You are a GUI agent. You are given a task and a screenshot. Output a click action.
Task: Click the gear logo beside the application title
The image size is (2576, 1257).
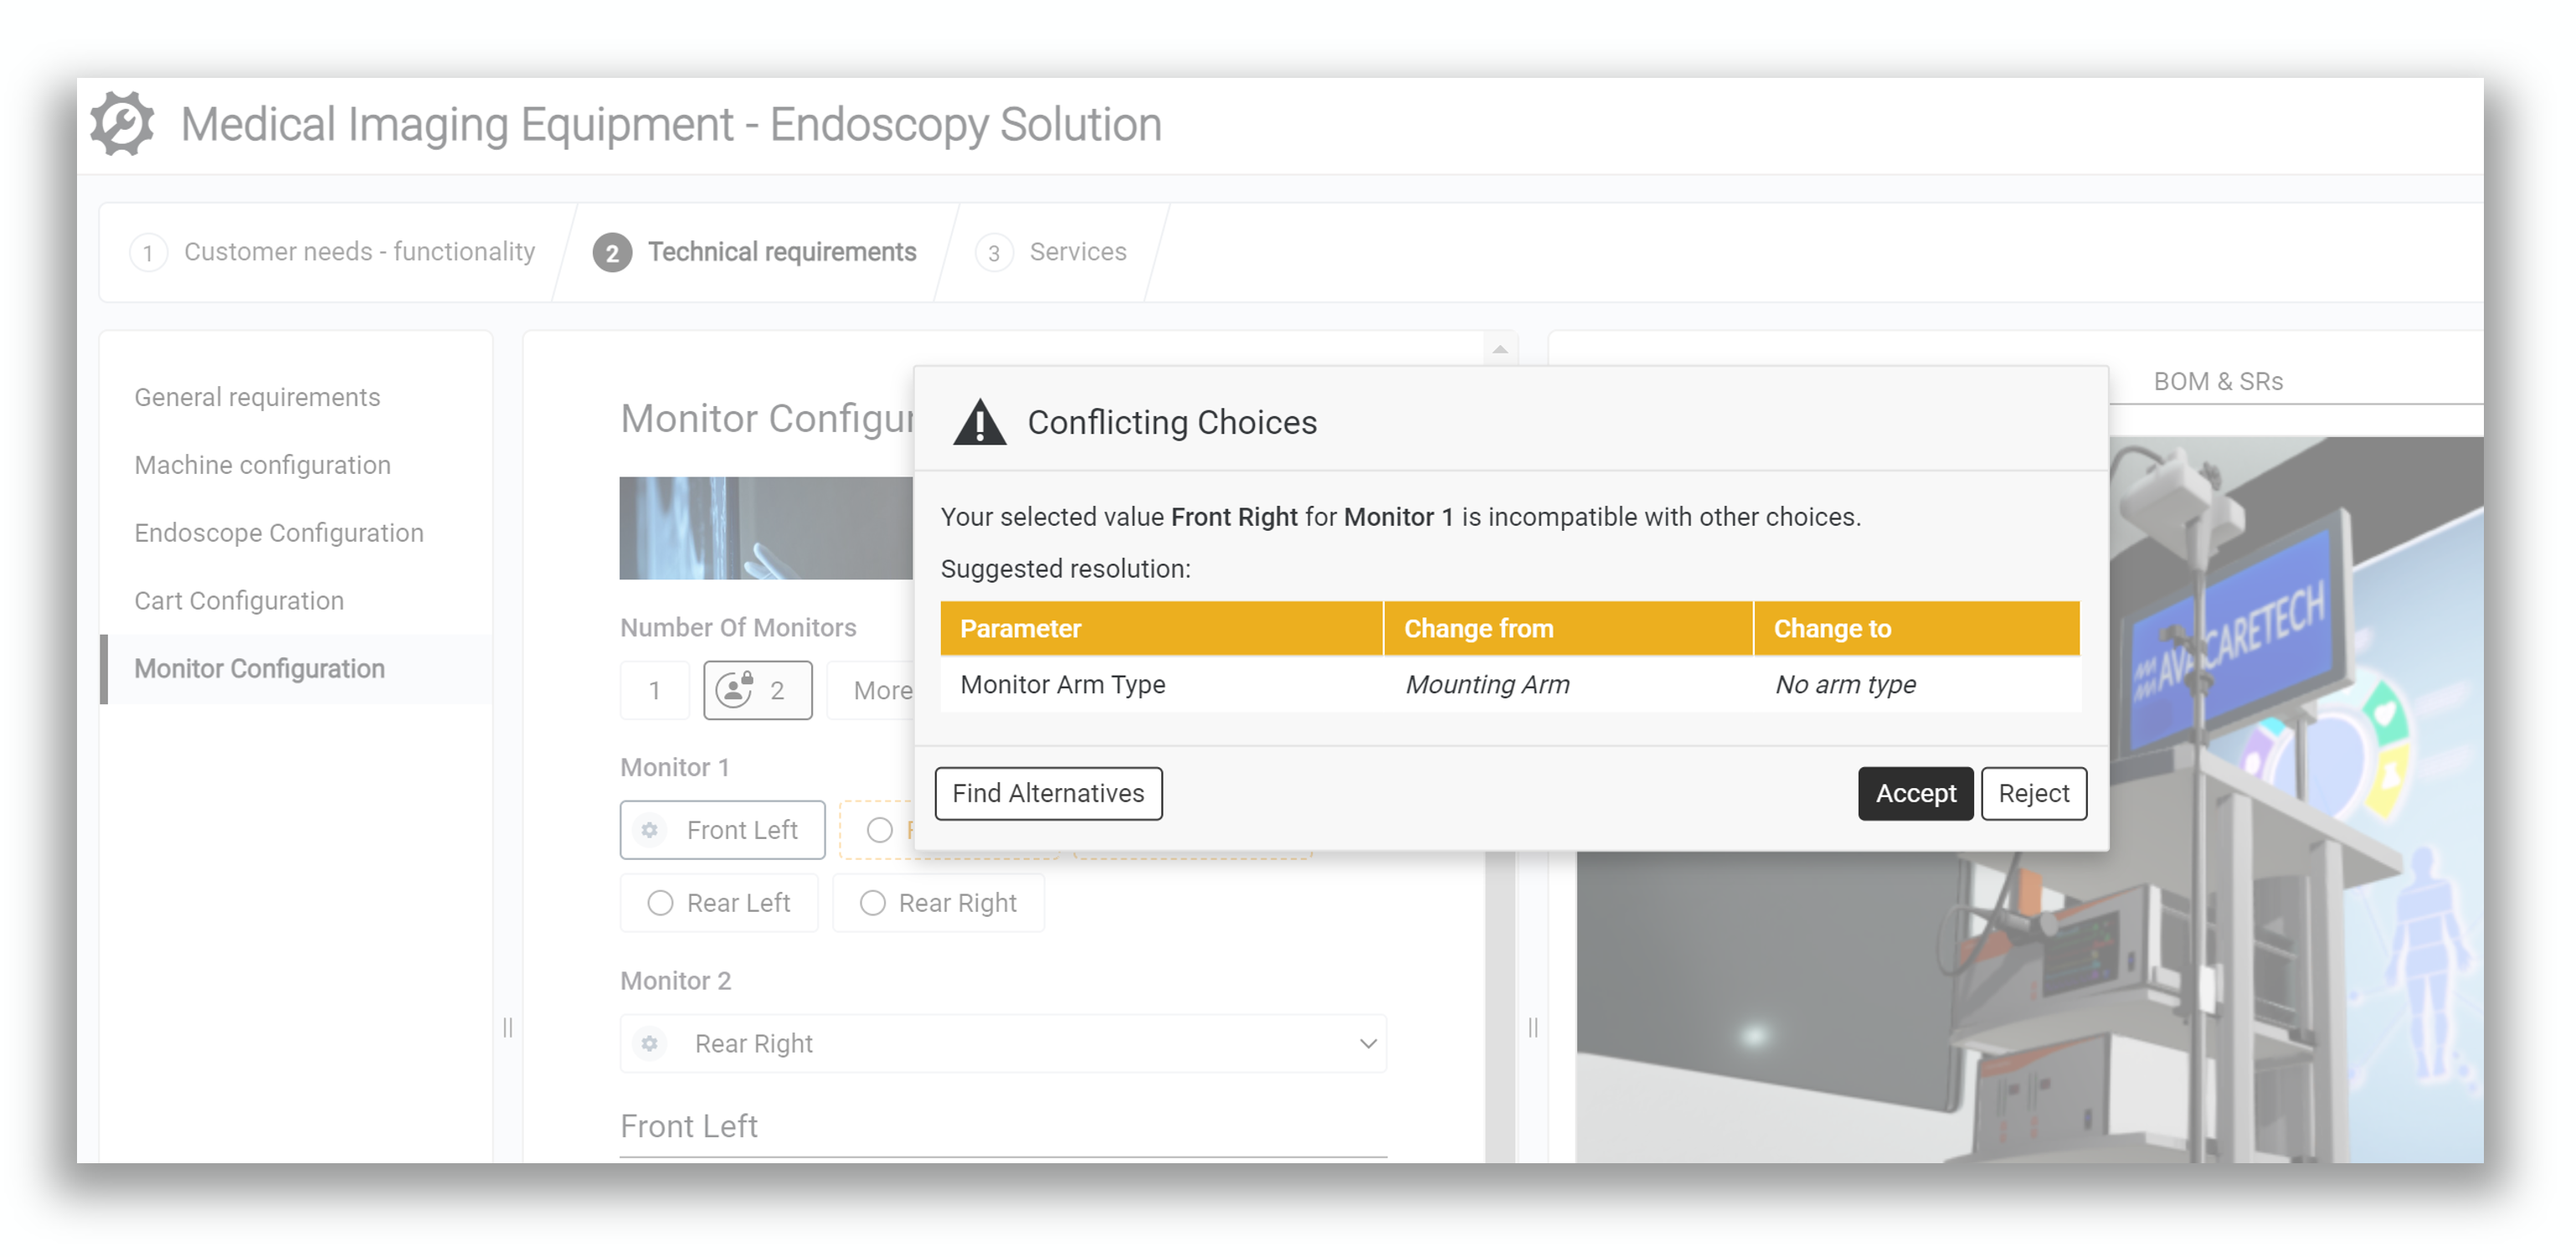[122, 123]
